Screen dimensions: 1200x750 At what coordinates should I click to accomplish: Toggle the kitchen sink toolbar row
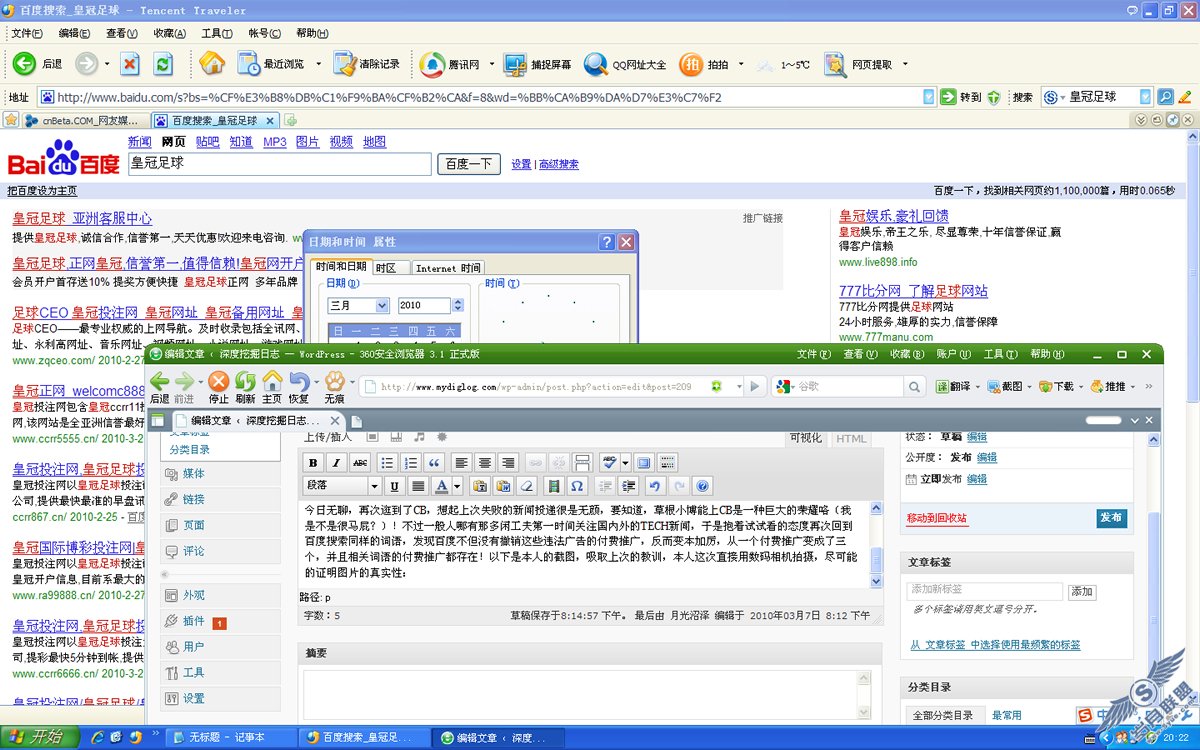[x=668, y=462]
